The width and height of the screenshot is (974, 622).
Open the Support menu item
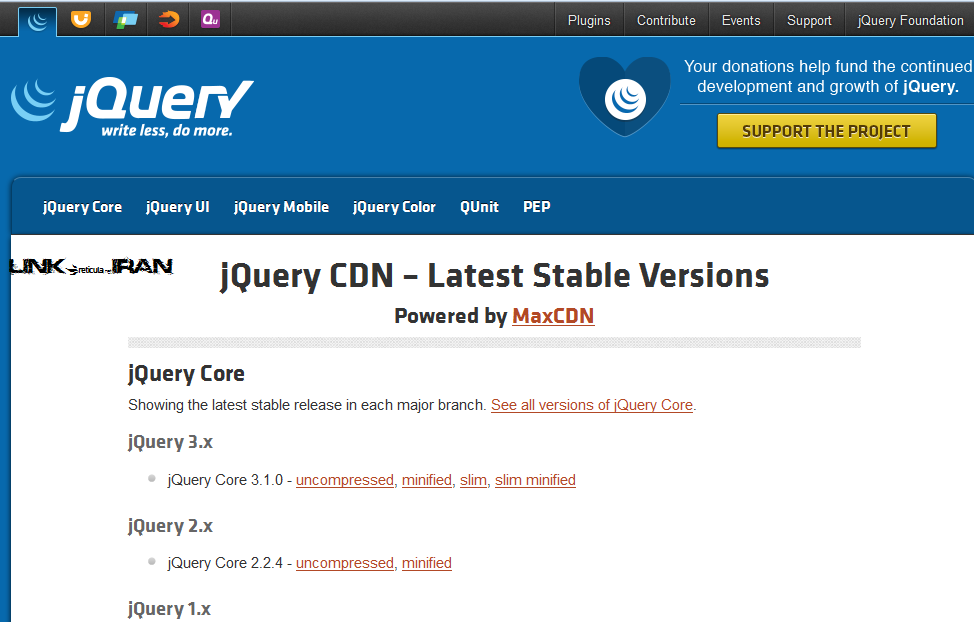(809, 21)
